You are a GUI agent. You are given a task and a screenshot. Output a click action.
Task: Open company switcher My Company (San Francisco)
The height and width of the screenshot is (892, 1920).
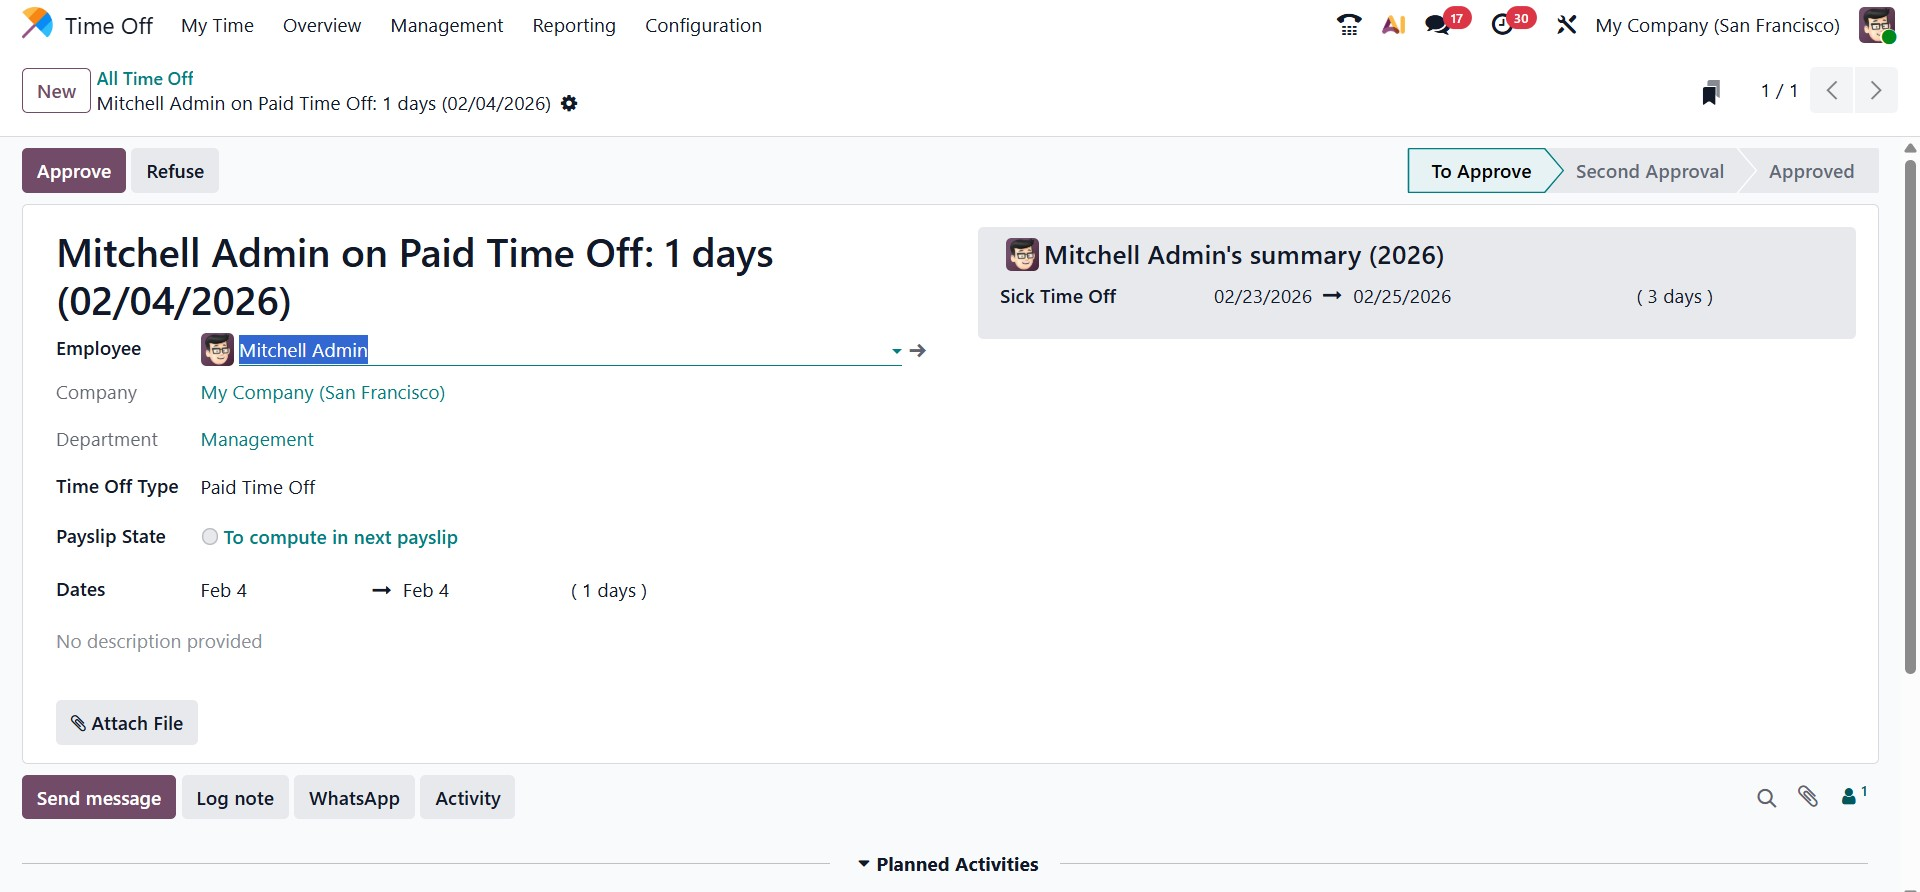[x=1717, y=25]
